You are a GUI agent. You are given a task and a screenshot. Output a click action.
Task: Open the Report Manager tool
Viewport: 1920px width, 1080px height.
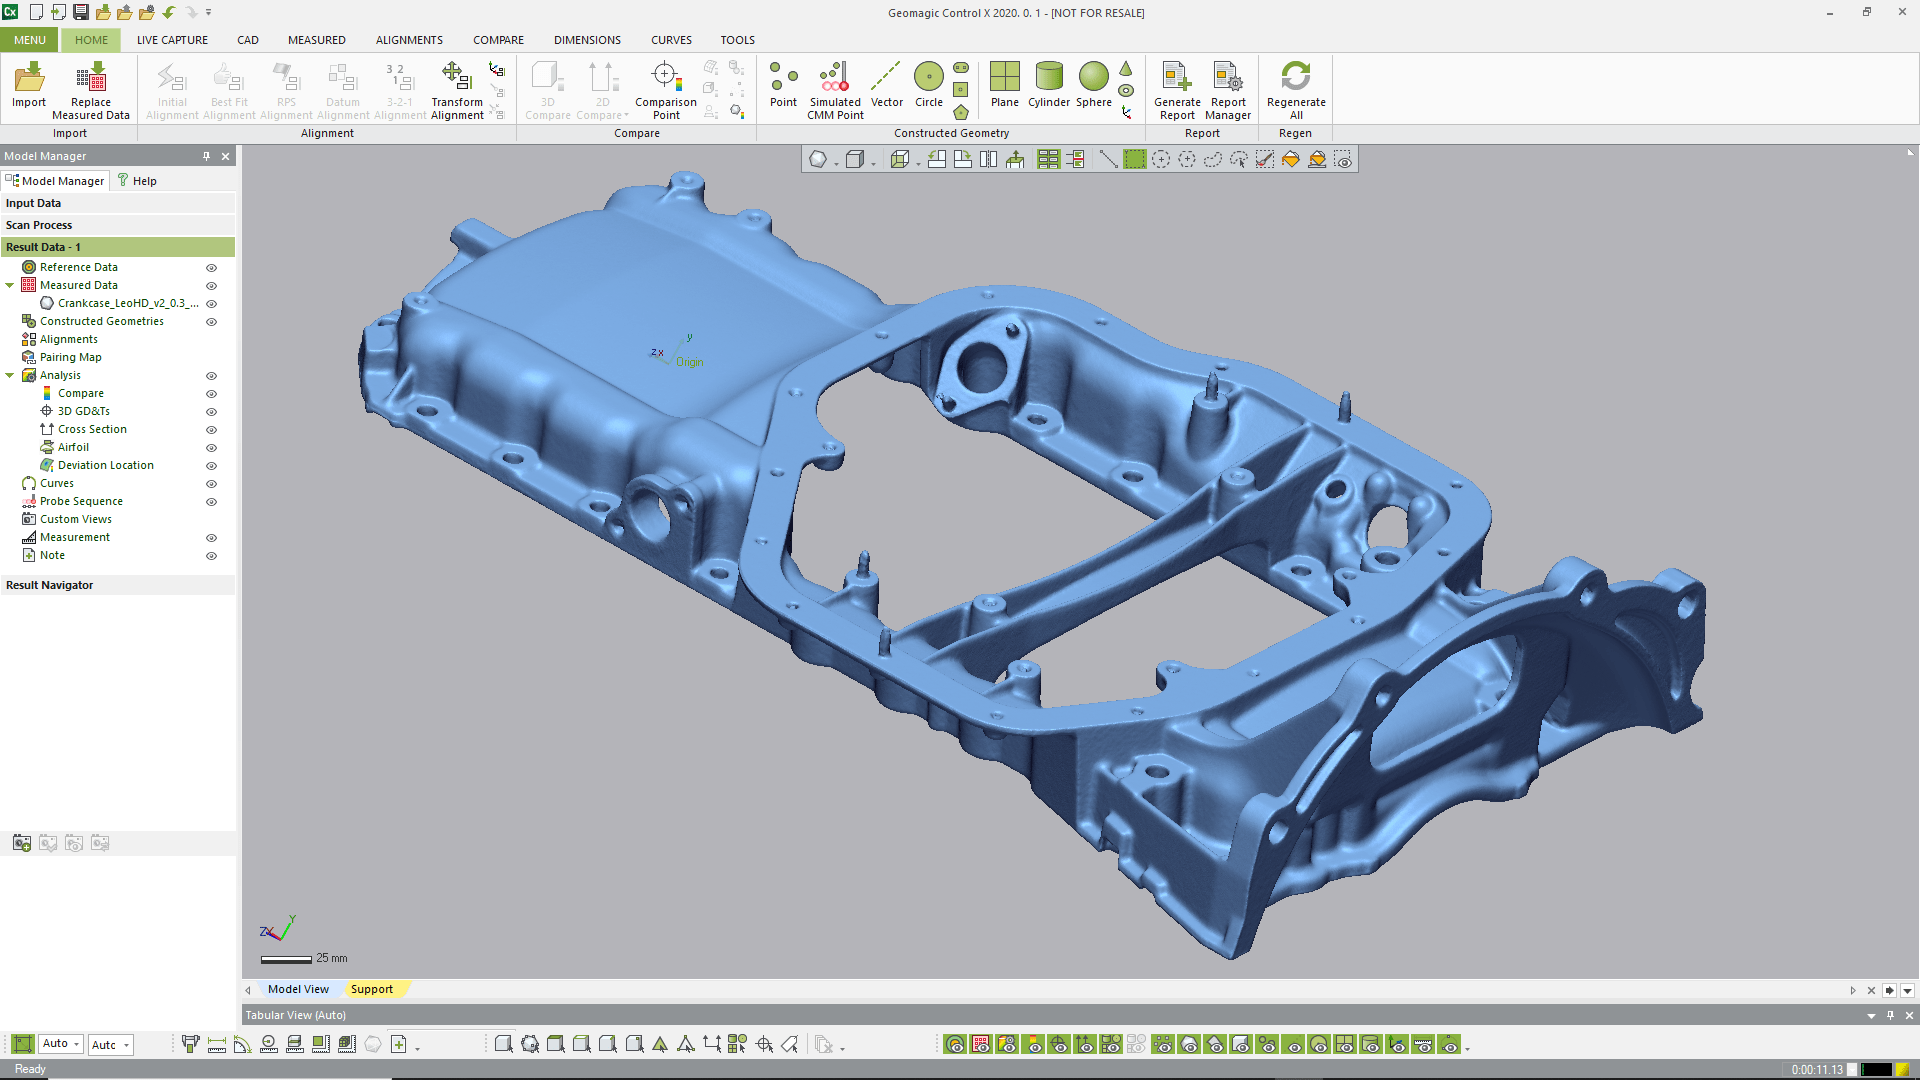point(1226,86)
